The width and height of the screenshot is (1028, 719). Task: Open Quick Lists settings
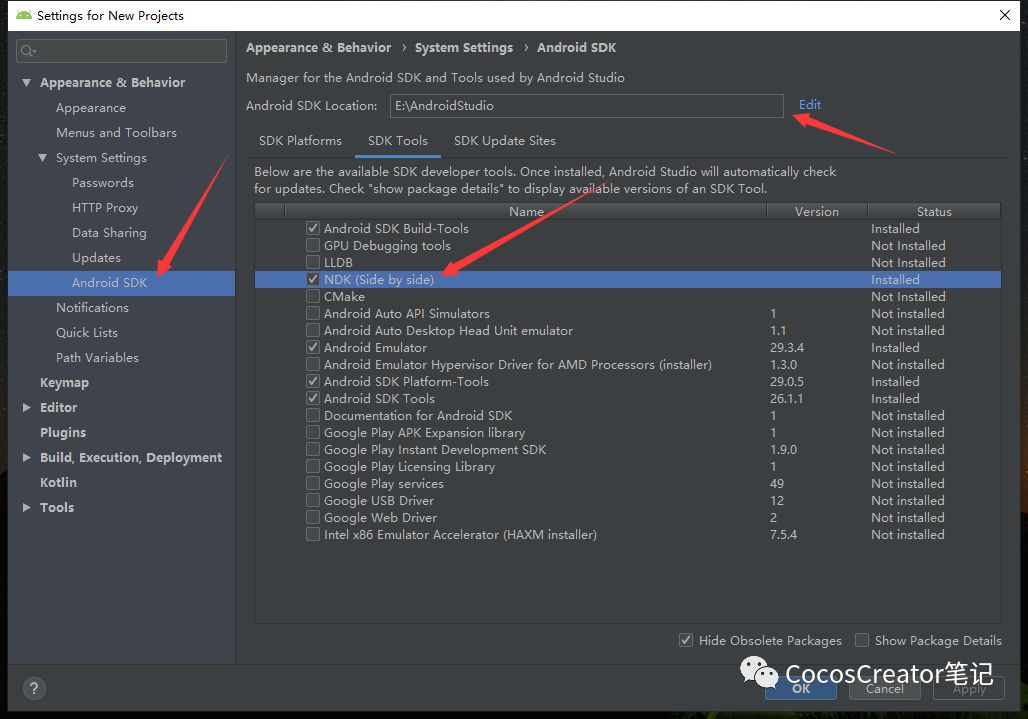click(87, 332)
